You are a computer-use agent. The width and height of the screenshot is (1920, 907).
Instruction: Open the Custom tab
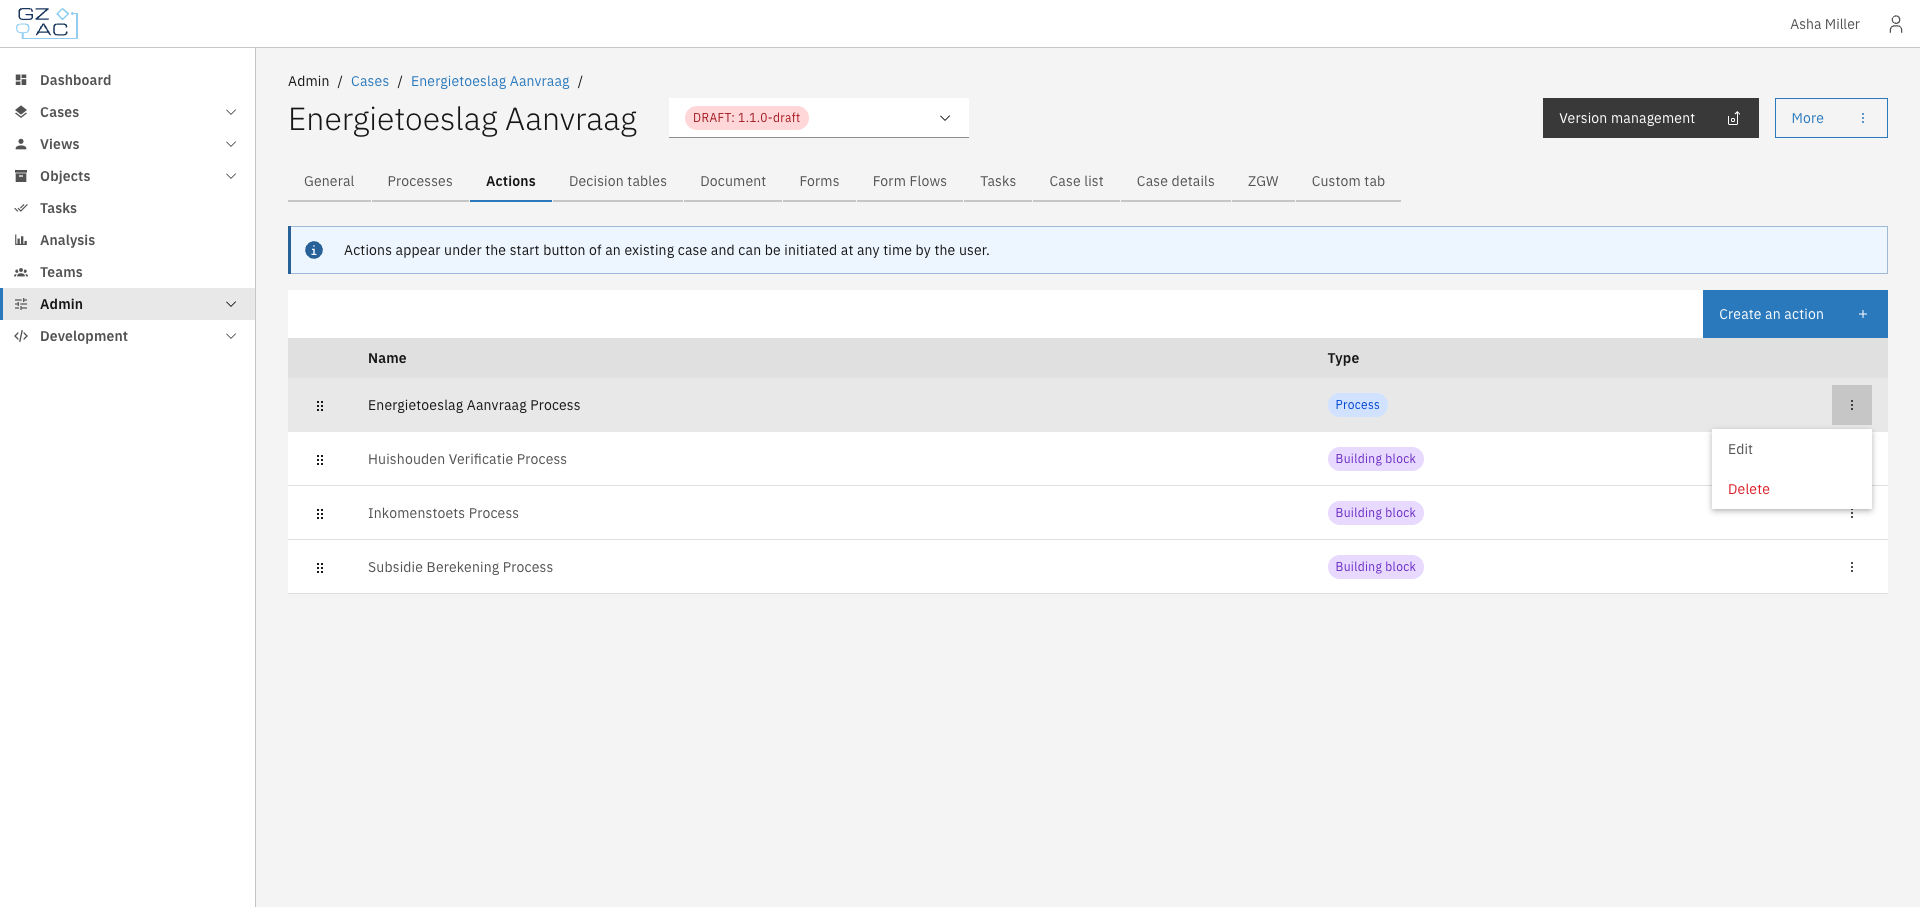pos(1348,181)
